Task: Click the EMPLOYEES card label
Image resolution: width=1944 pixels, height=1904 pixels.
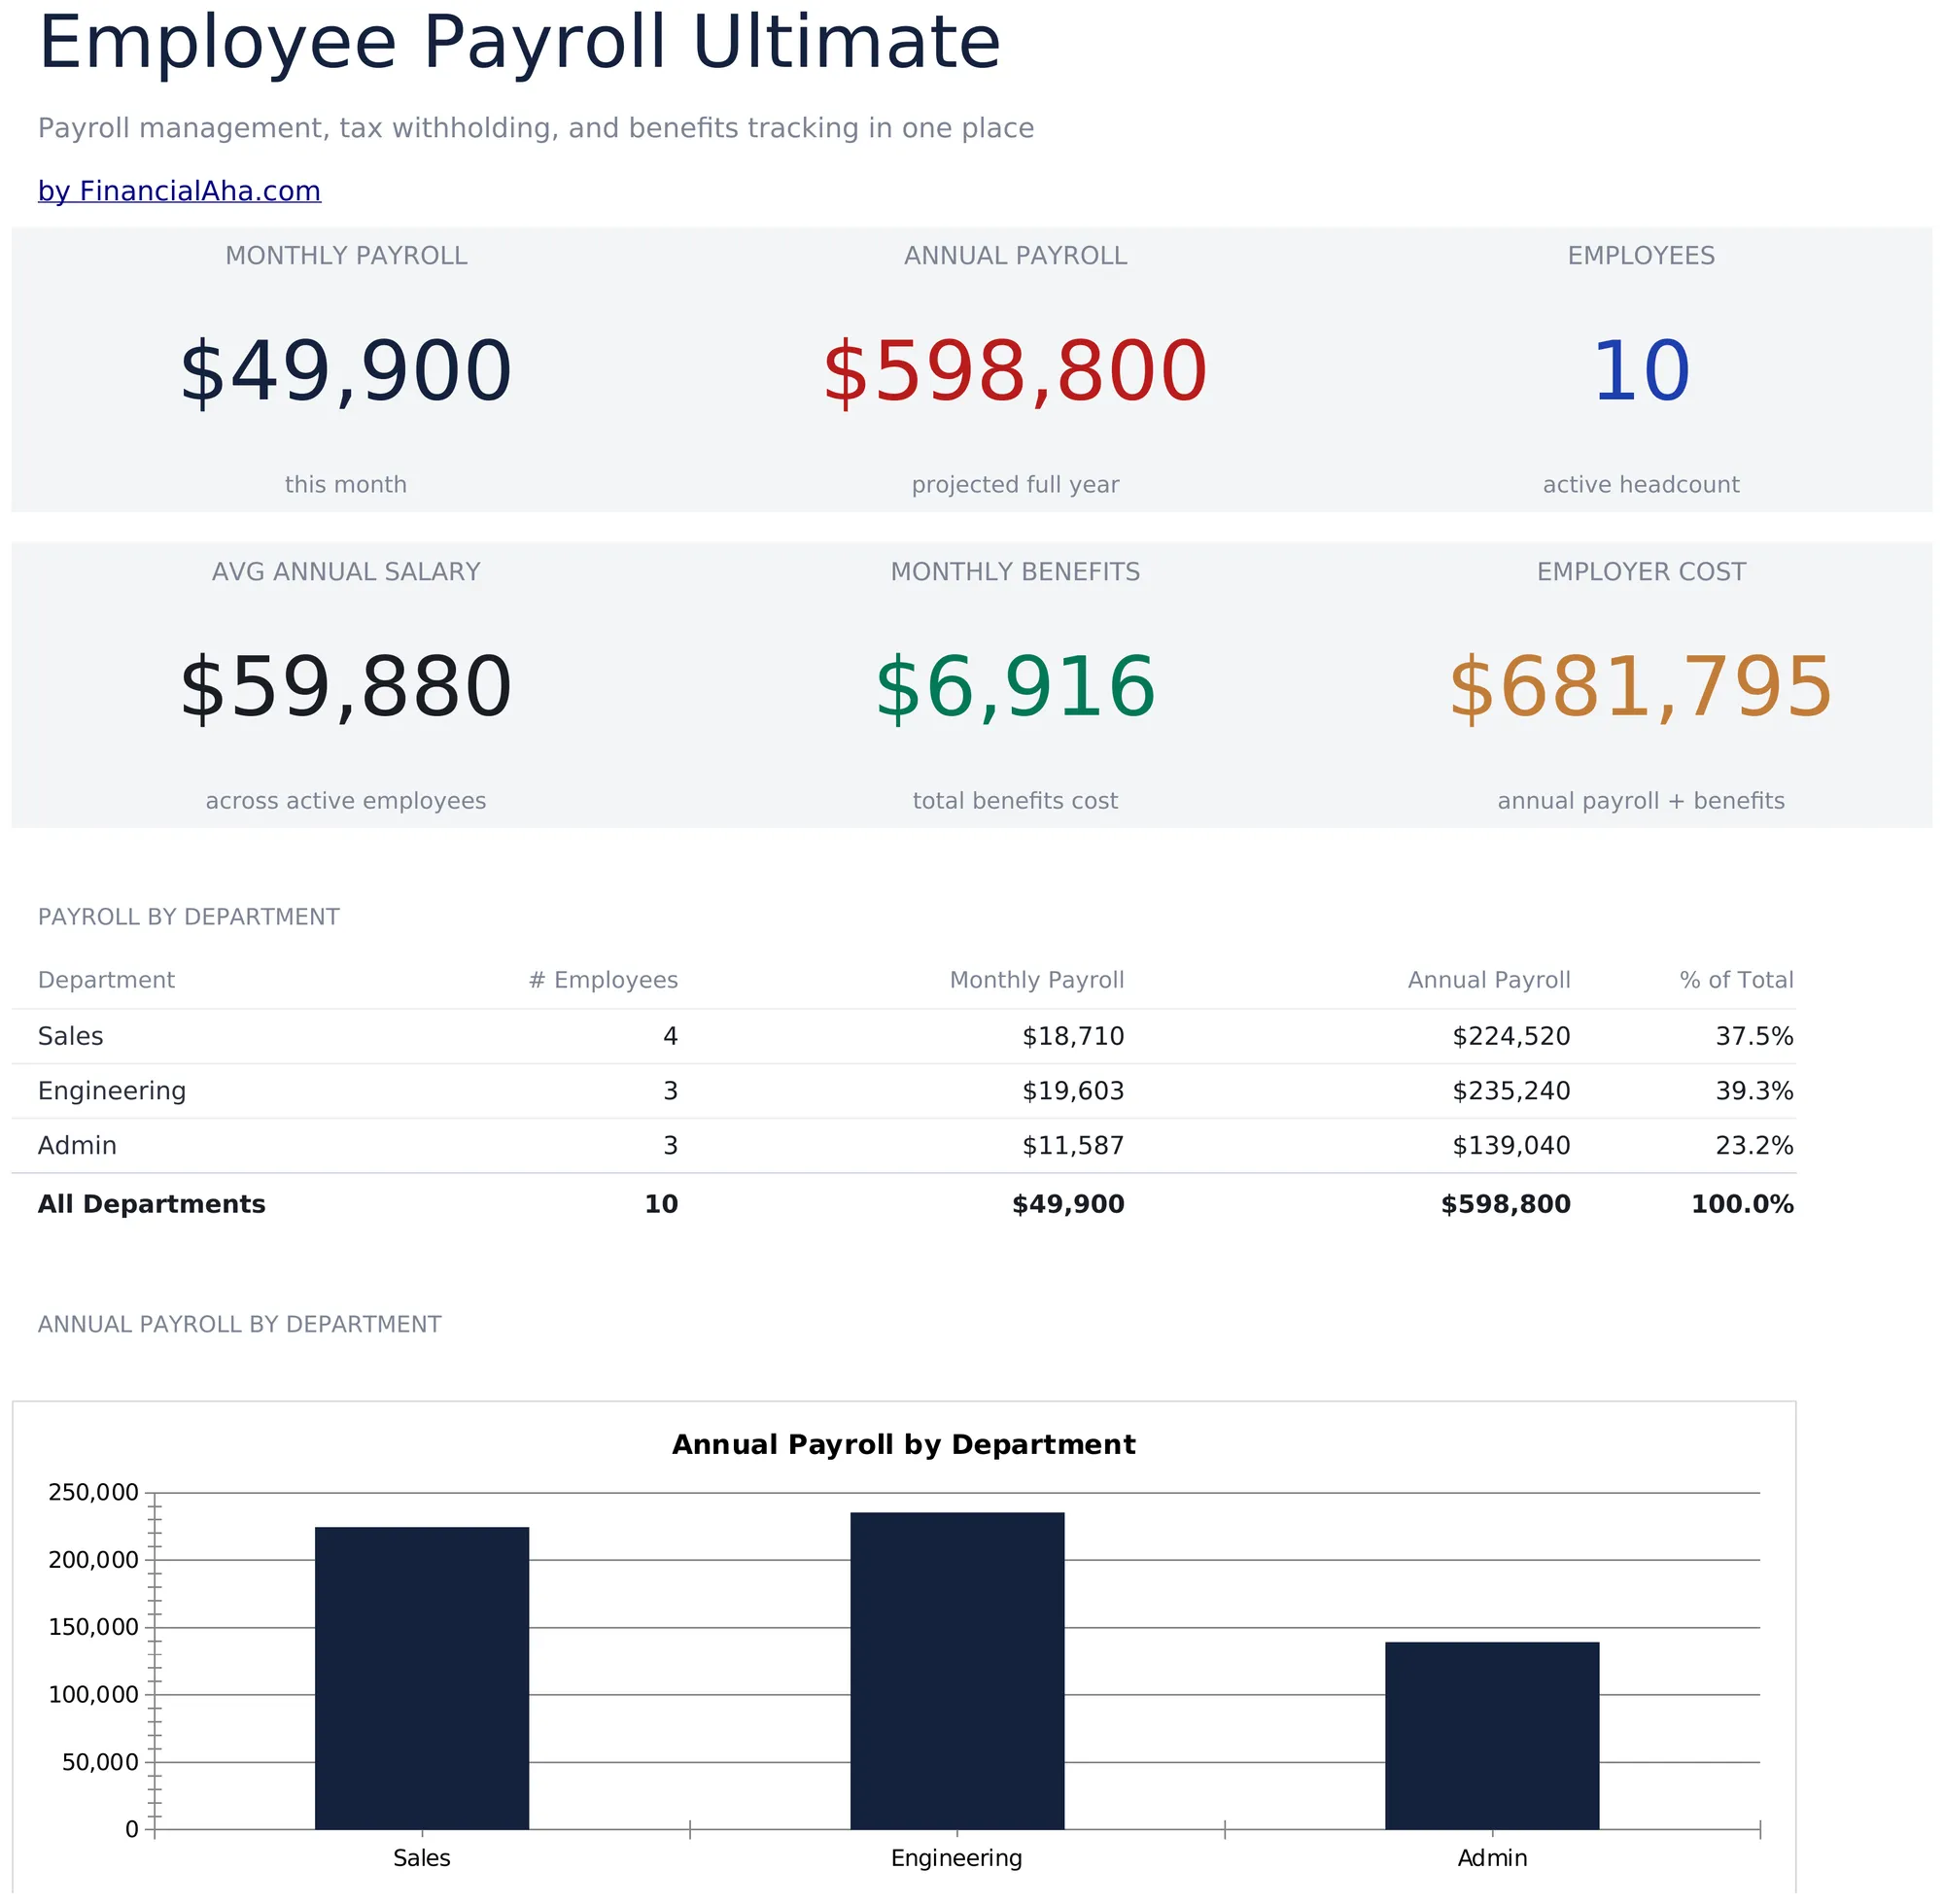Action: point(1642,256)
